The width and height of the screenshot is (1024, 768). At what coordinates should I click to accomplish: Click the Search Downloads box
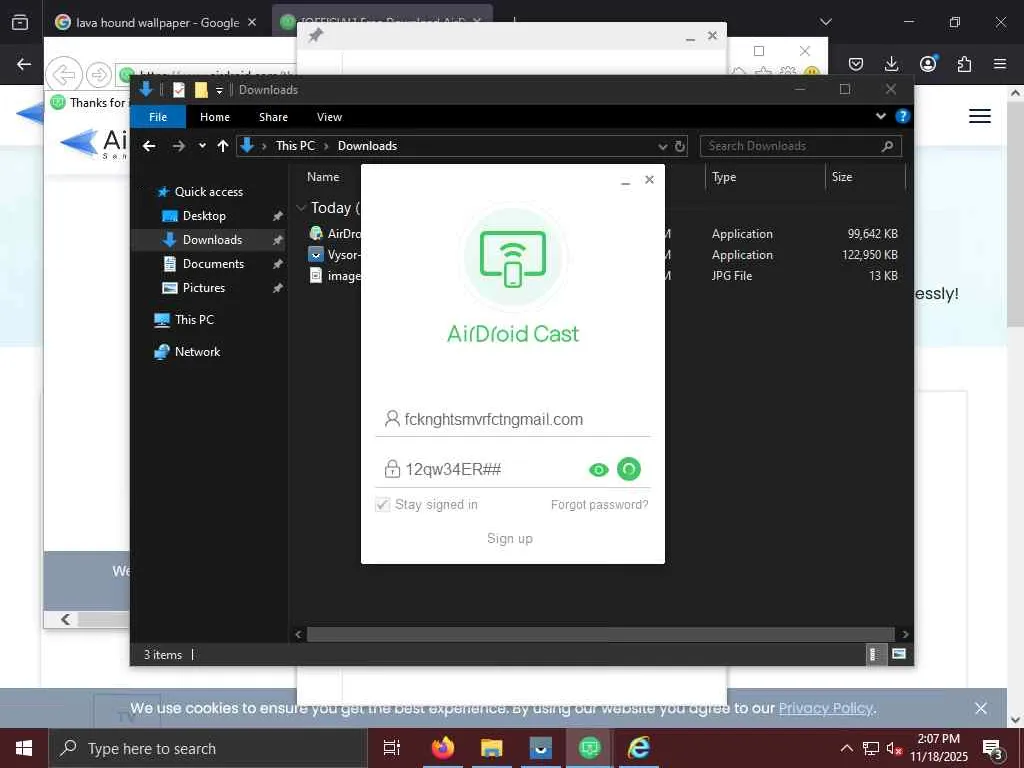[801, 146]
